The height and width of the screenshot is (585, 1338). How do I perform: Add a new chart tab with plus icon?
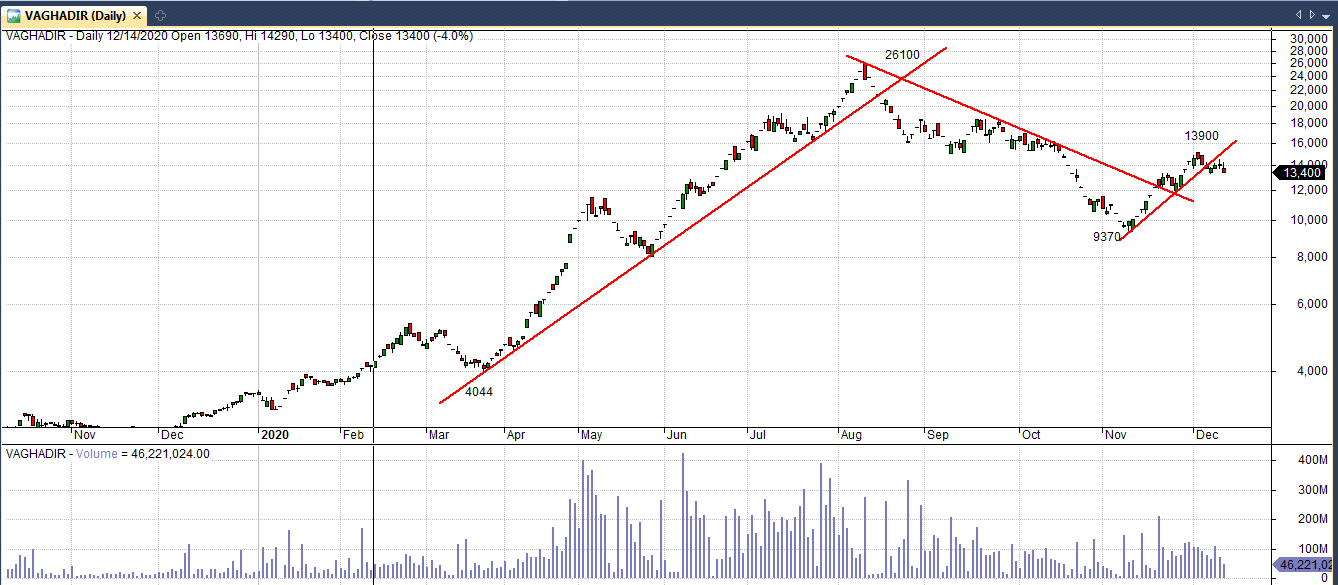coord(161,15)
